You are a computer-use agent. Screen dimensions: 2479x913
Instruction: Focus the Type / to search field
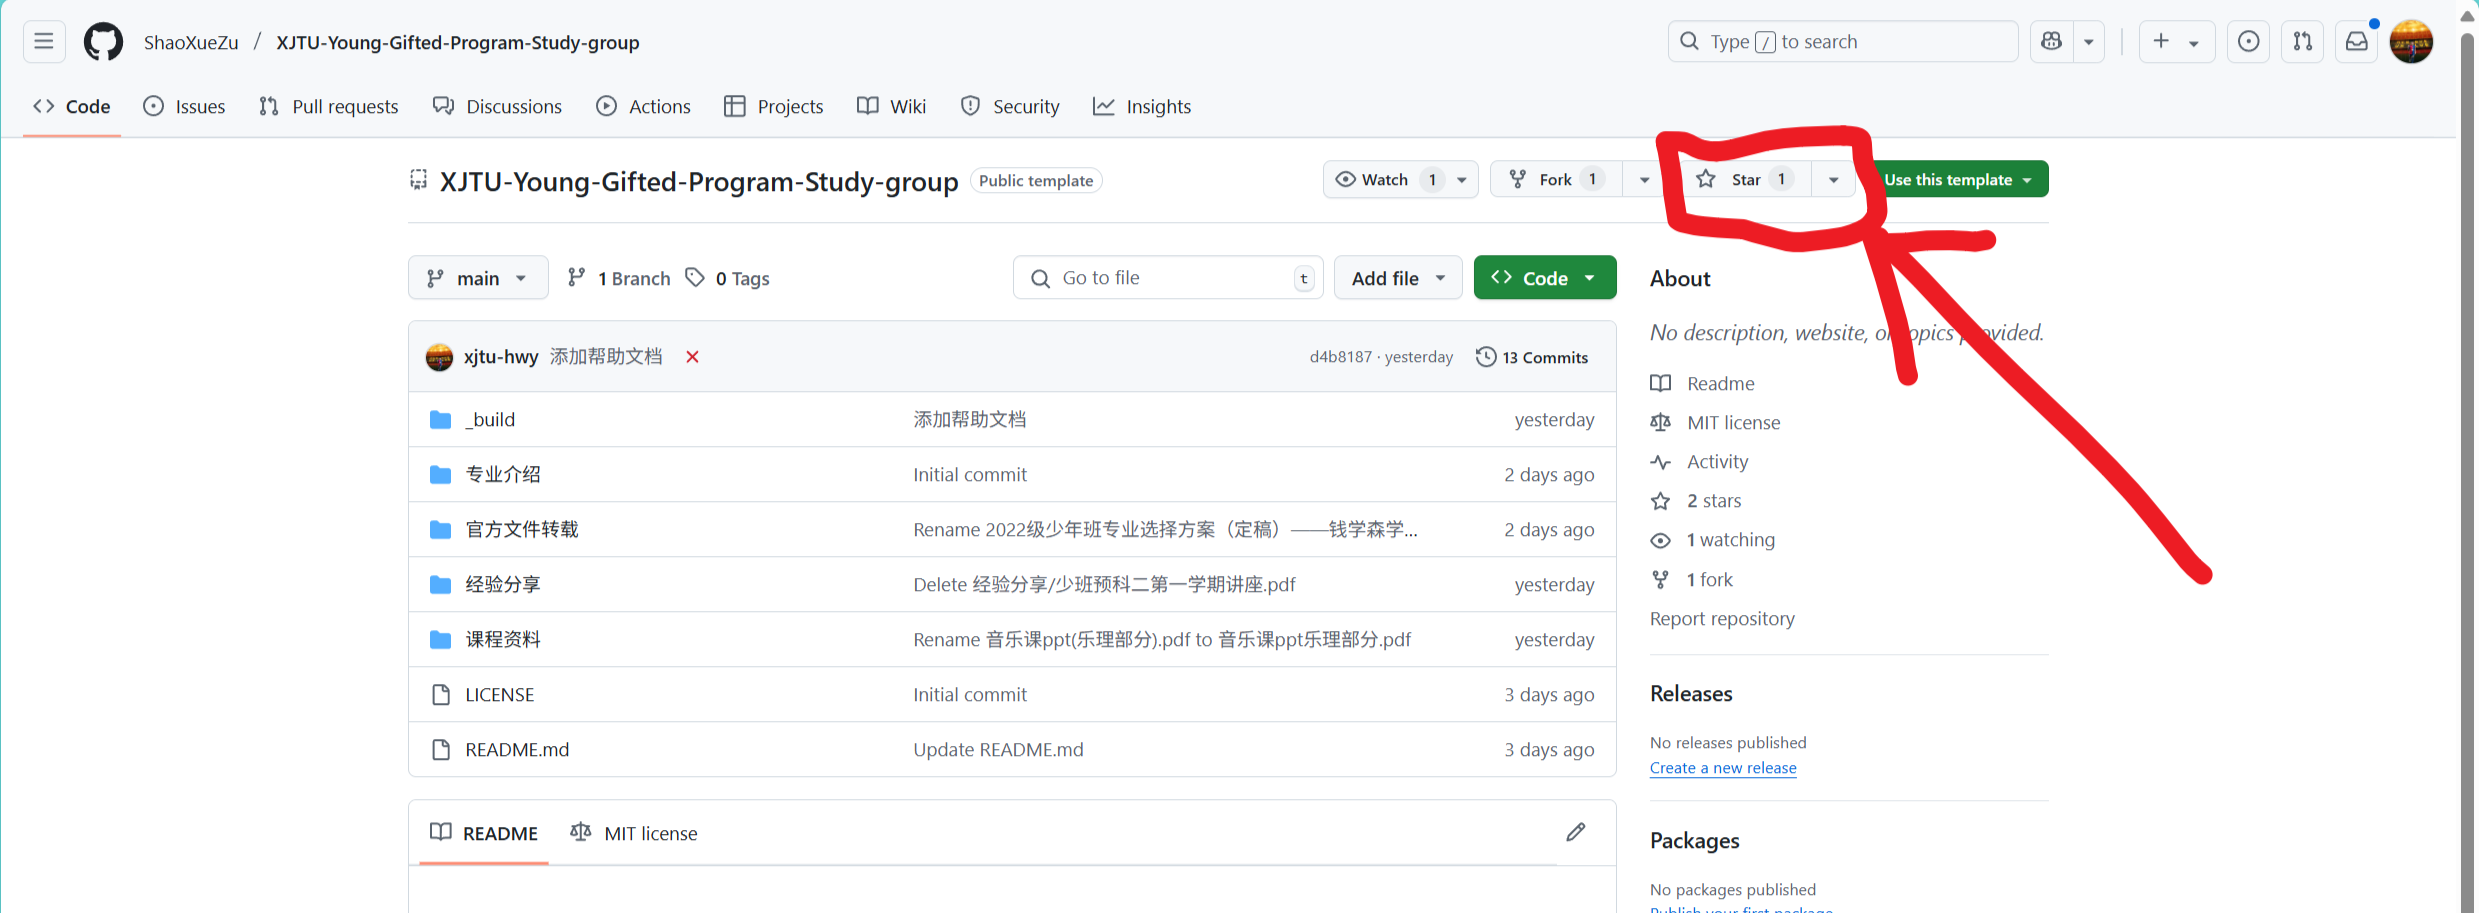coord(1843,41)
